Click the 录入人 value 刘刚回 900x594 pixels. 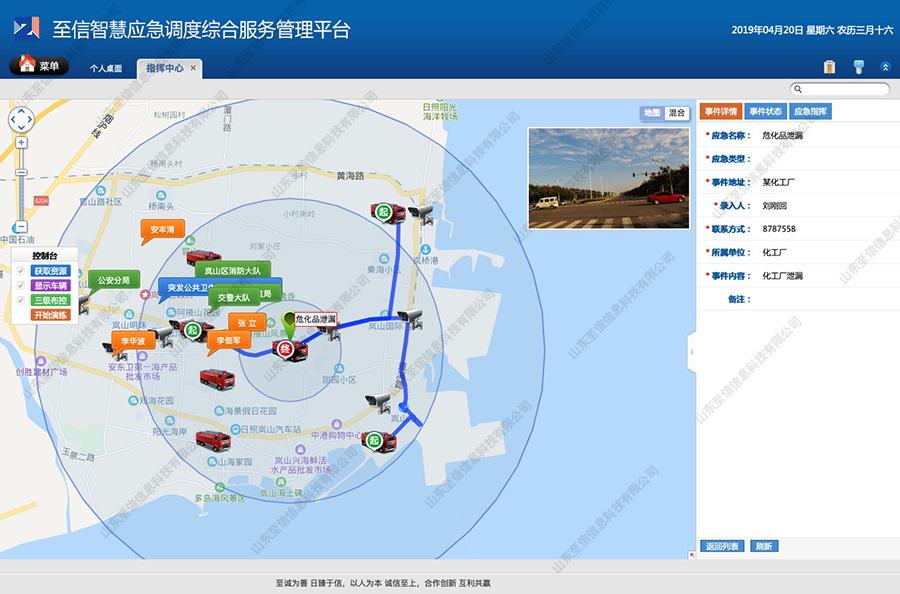774,205
